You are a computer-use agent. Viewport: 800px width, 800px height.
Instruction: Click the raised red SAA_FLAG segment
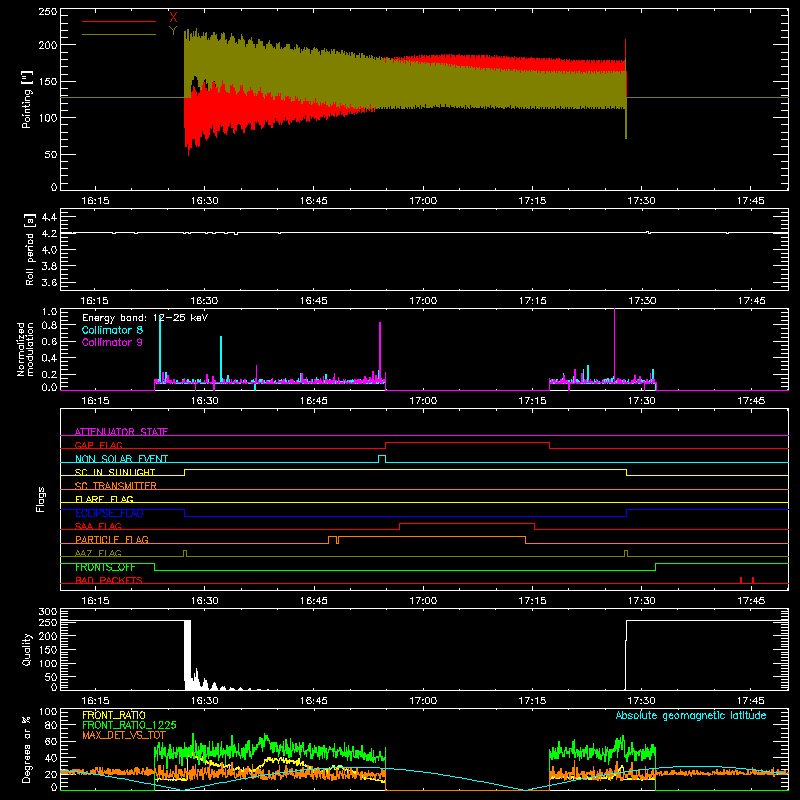click(x=467, y=524)
